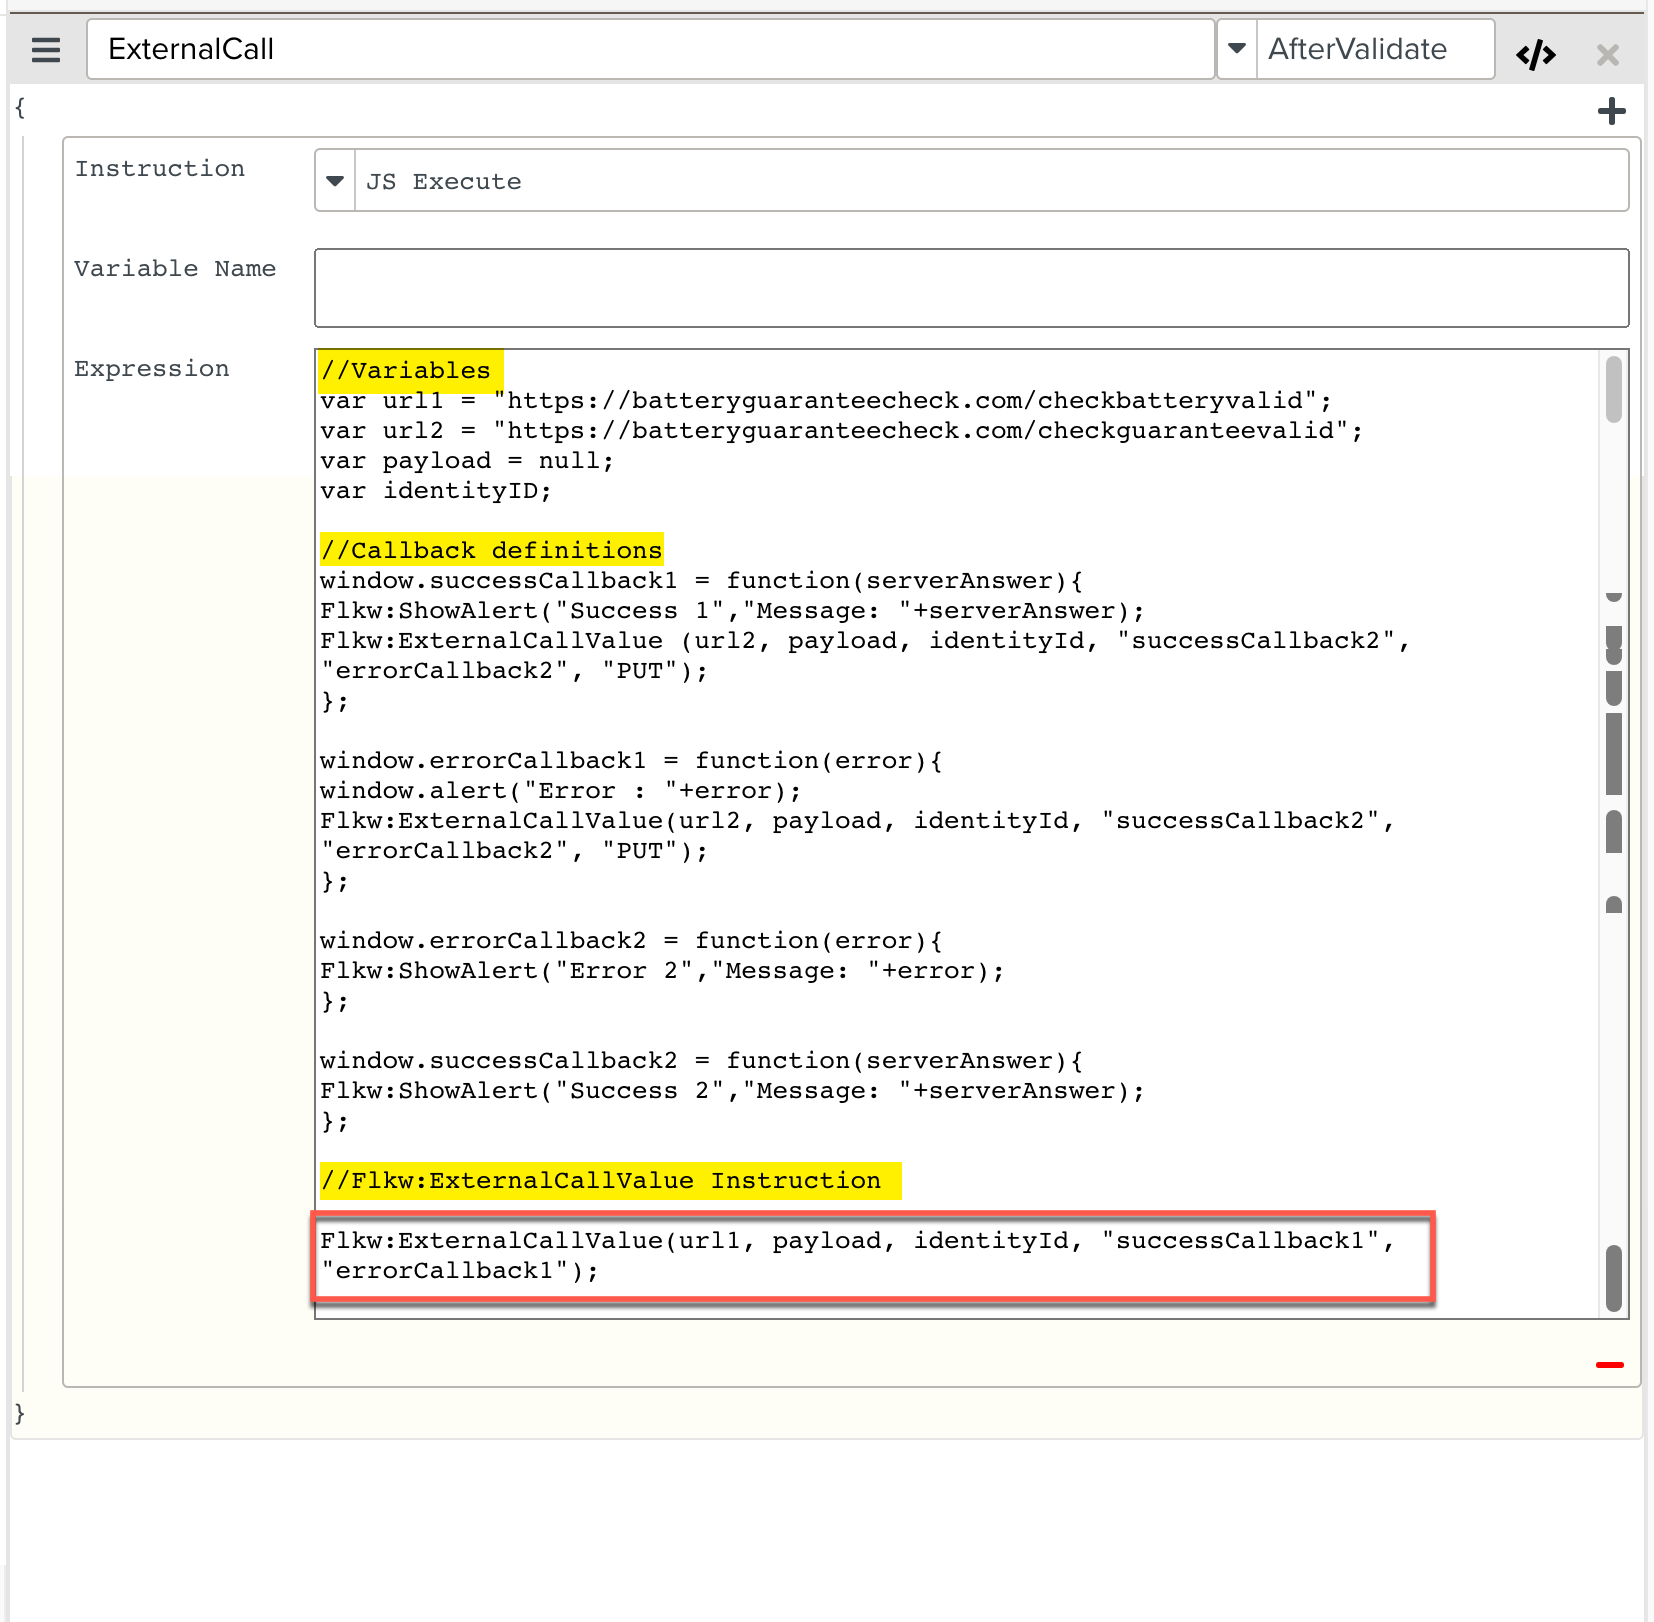Open the hamburger menu icon
Viewport: 1654px width, 1622px height.
click(46, 49)
